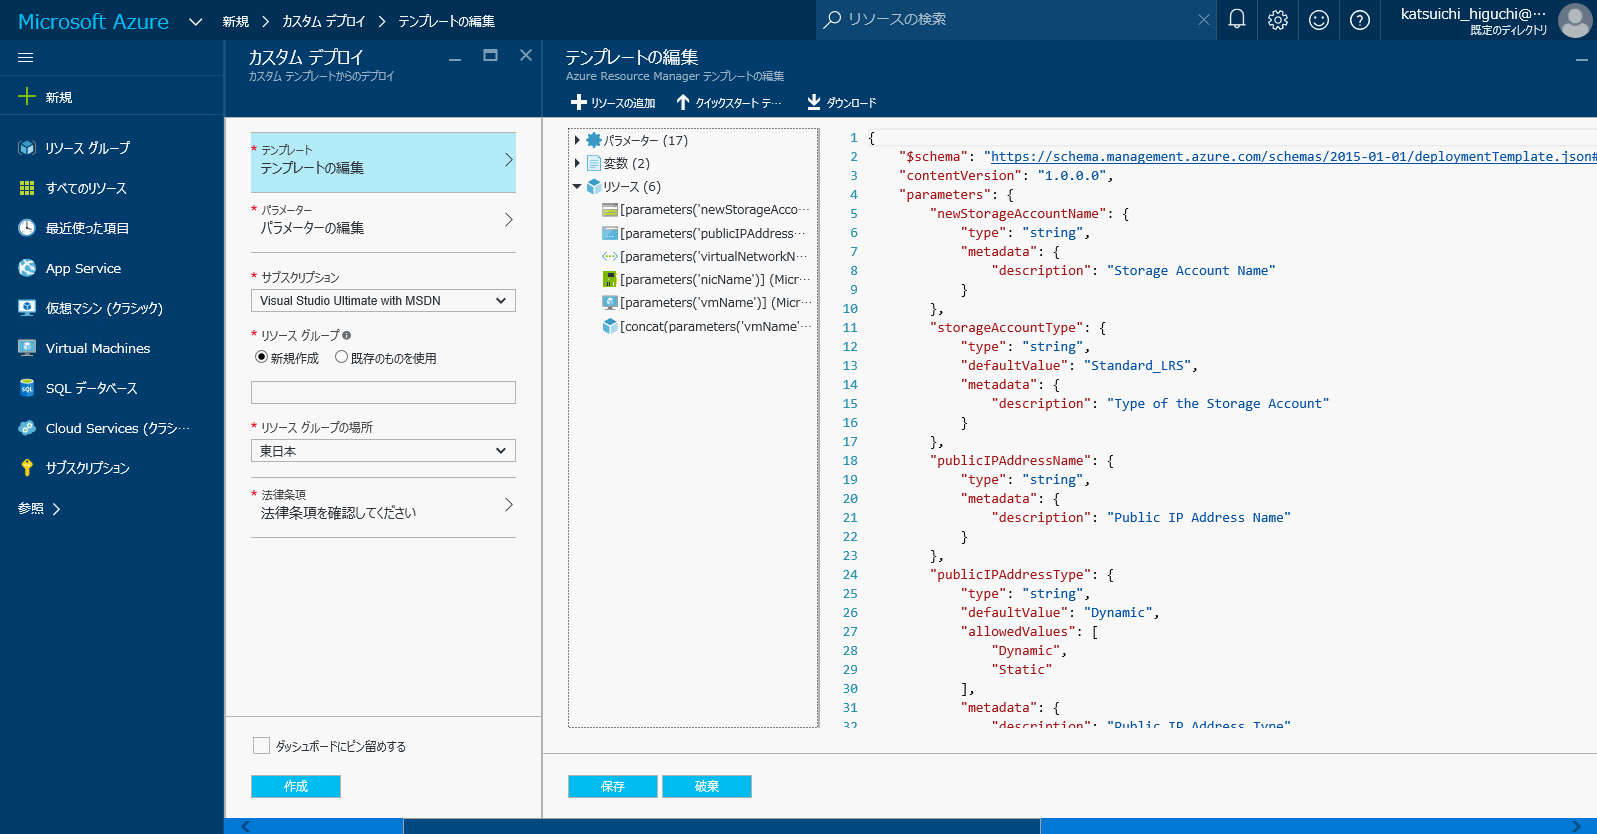Open すべてのリソース grid icon
This screenshot has width=1597, height=834.
click(27, 188)
